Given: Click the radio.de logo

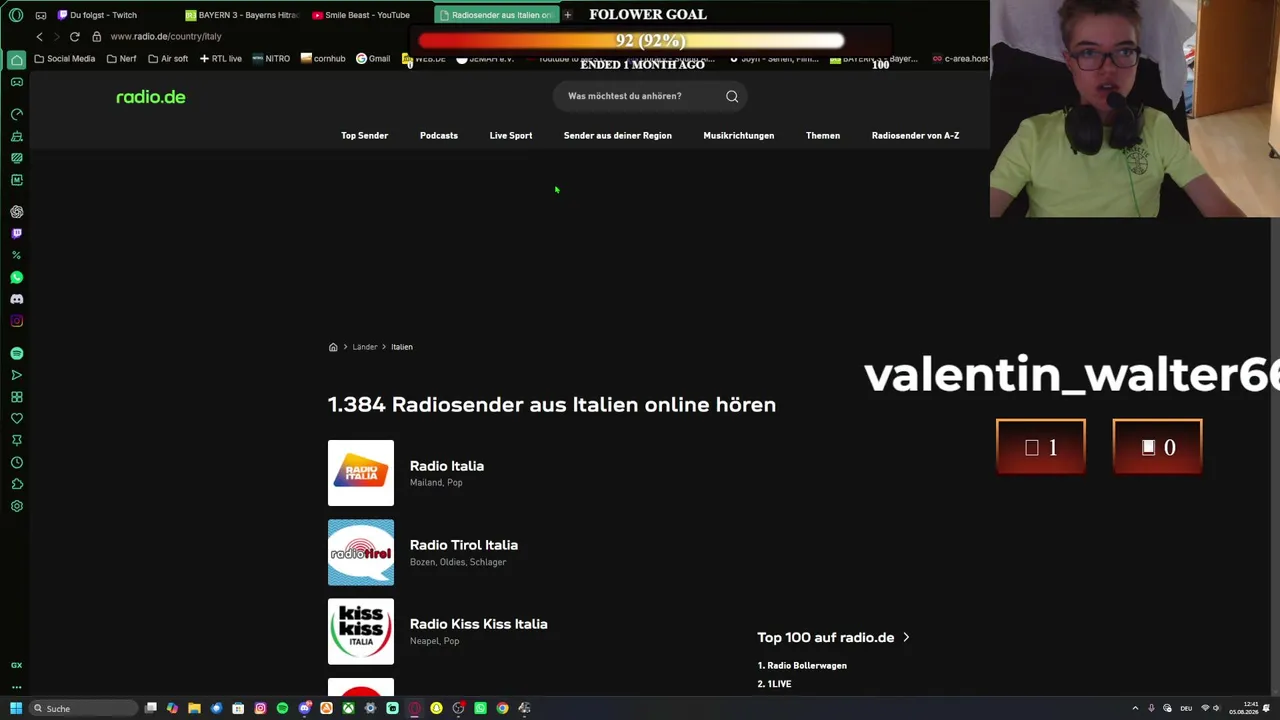Looking at the screenshot, I should 151,97.
